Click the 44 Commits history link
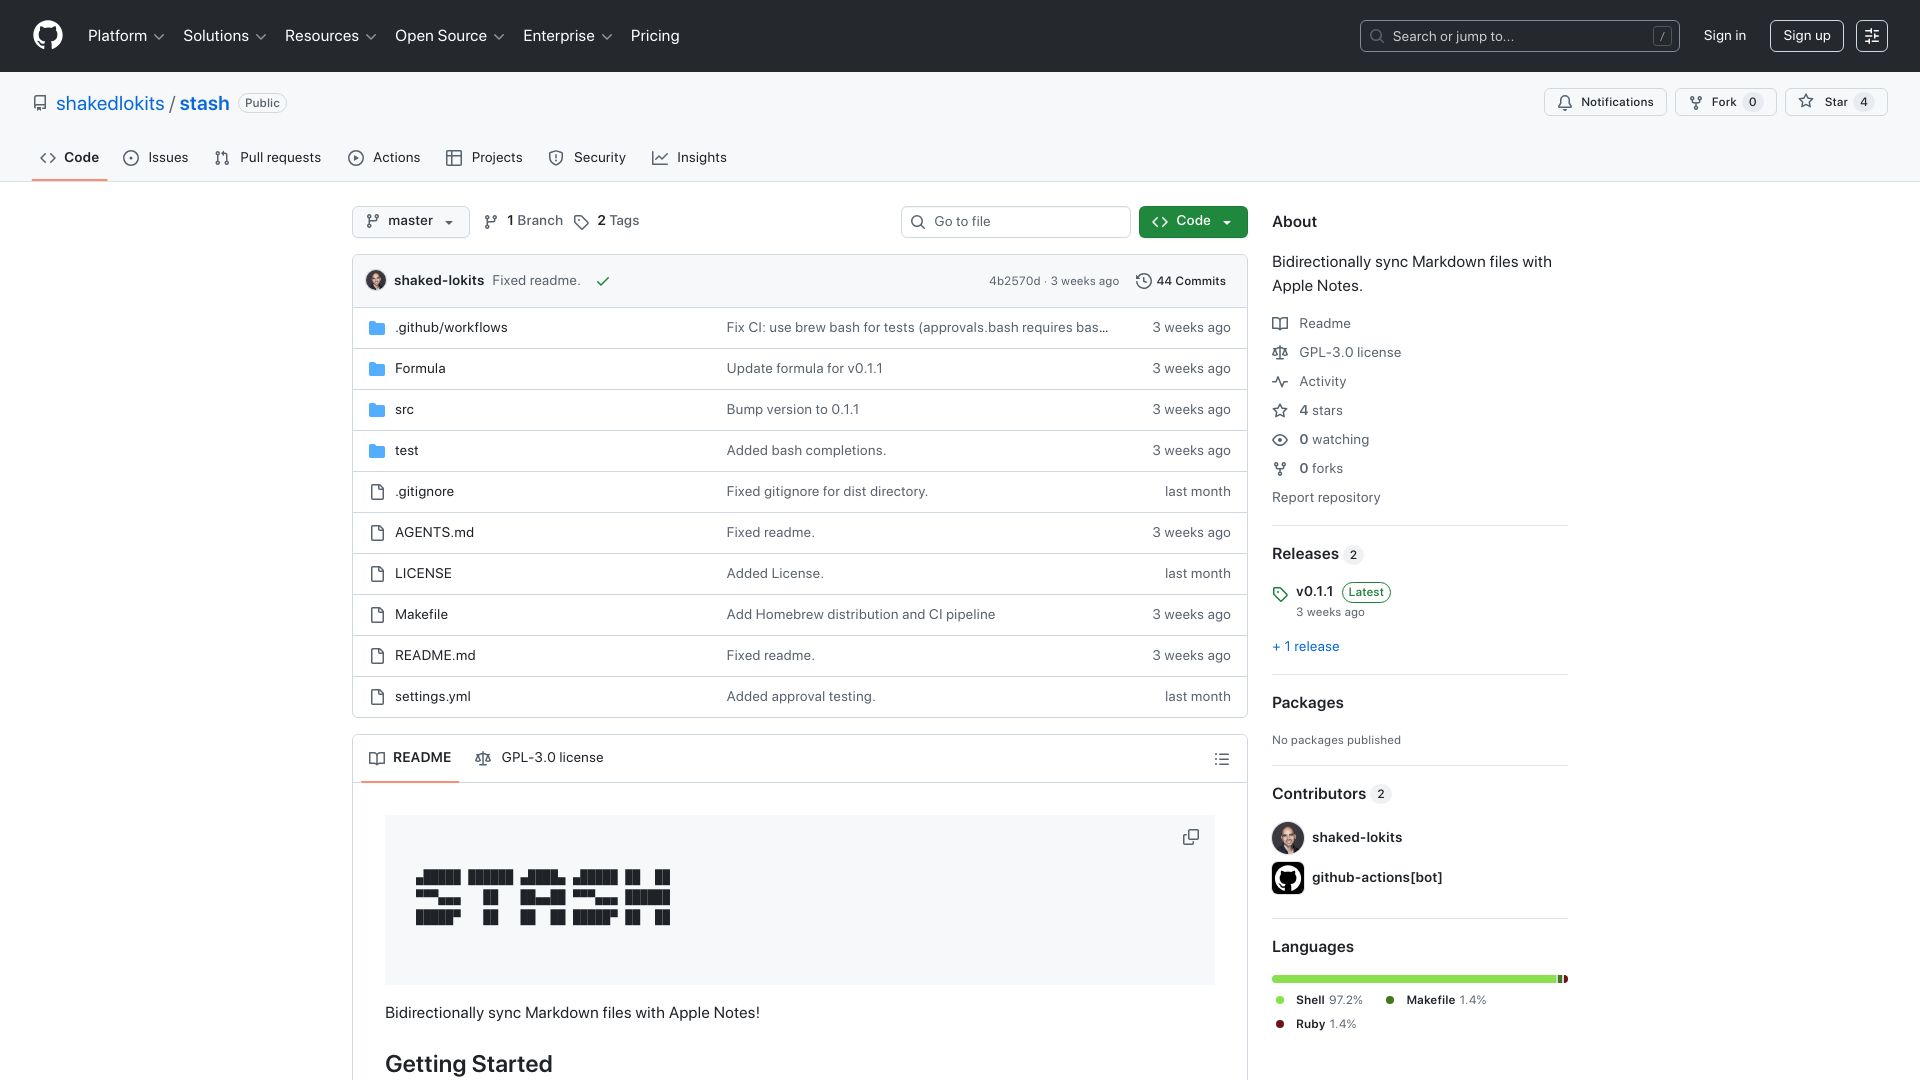 pyautogui.click(x=1181, y=281)
